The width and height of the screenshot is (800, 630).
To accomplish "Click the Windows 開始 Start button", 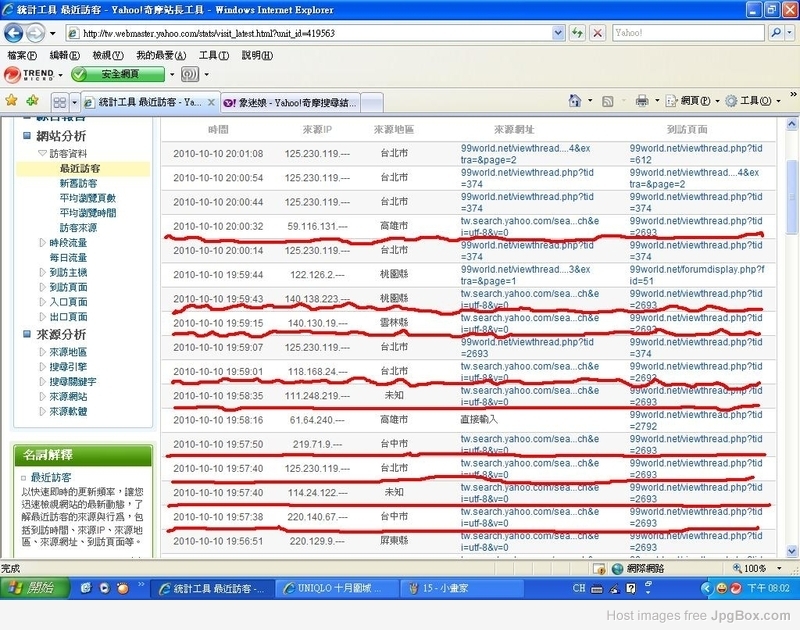I will click(x=34, y=588).
